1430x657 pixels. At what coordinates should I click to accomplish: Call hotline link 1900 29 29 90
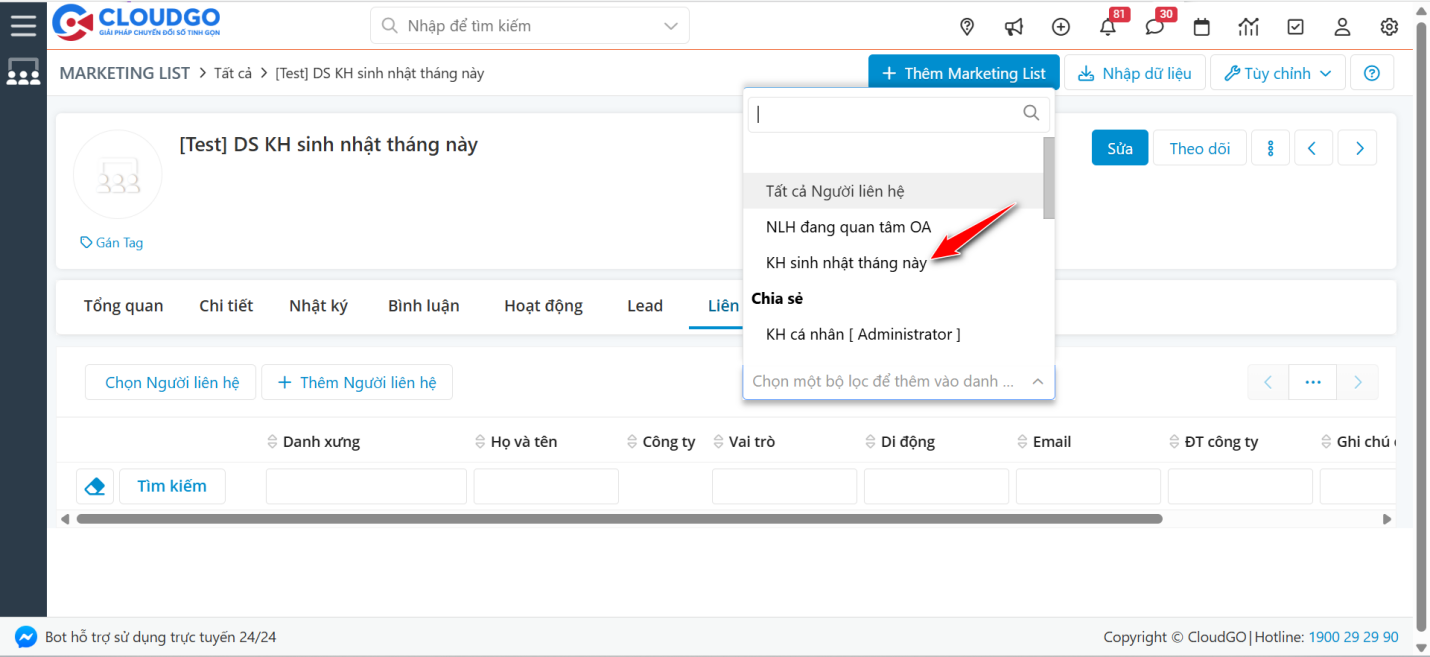[1353, 637]
